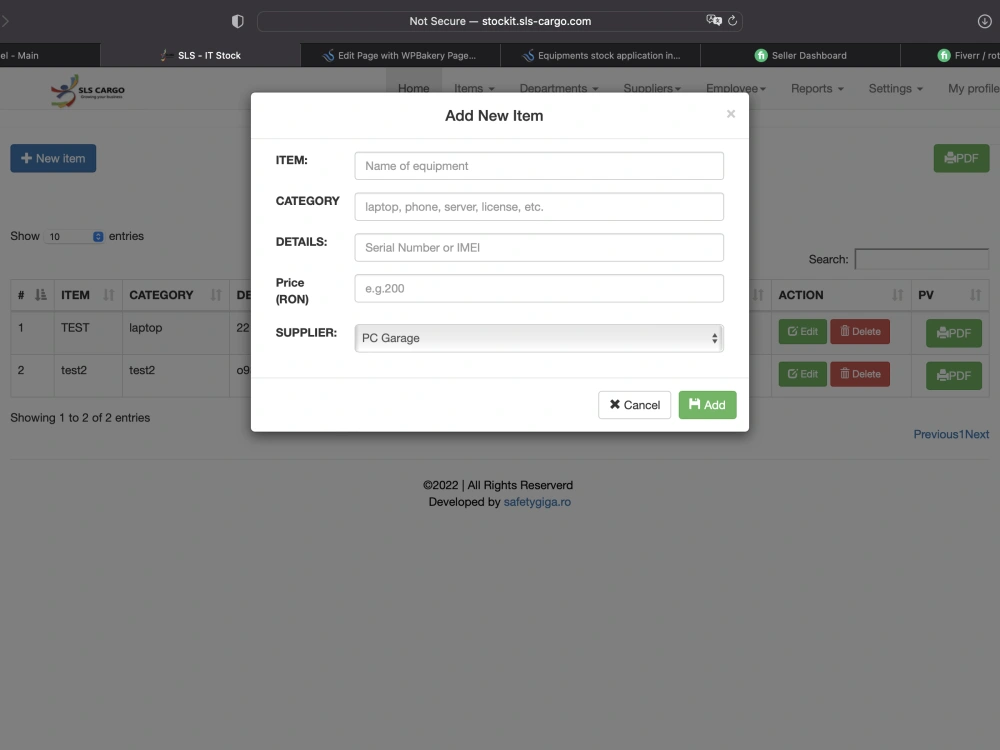This screenshot has height=750, width=1000.
Task: Cancel adding the new item
Action: [x=635, y=405]
